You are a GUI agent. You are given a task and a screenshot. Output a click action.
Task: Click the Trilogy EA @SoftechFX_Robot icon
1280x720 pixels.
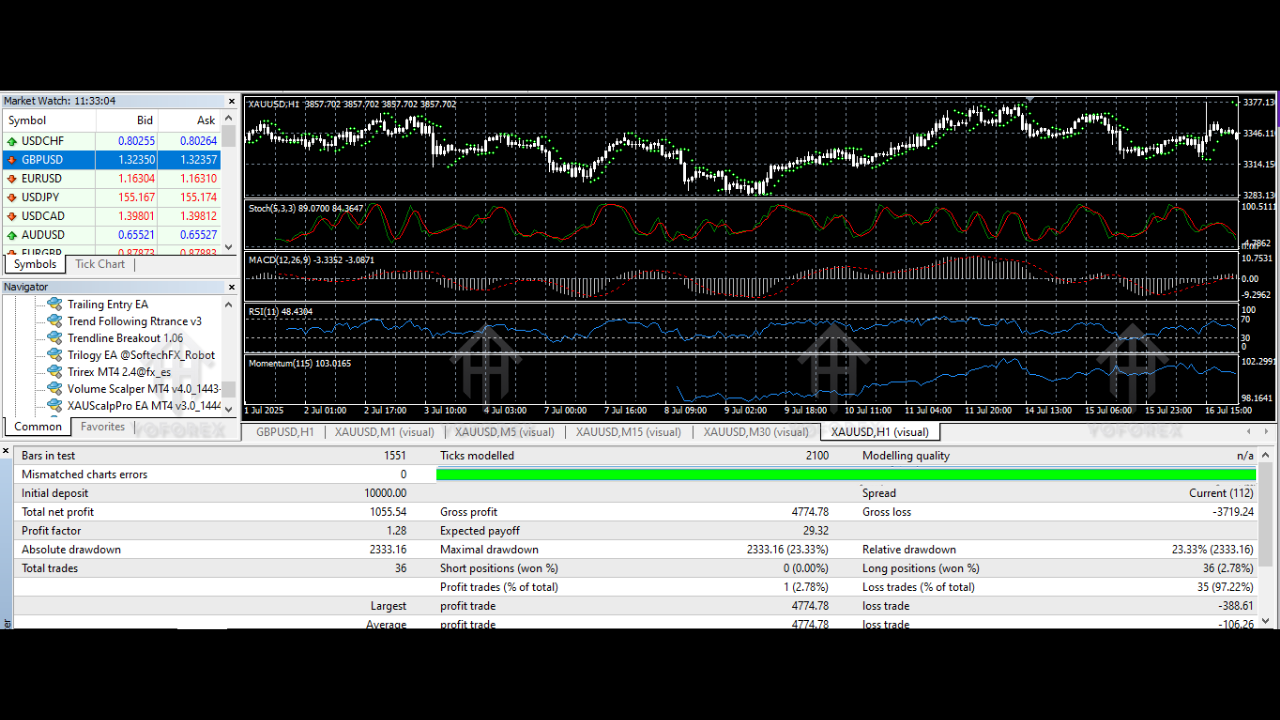tap(54, 355)
